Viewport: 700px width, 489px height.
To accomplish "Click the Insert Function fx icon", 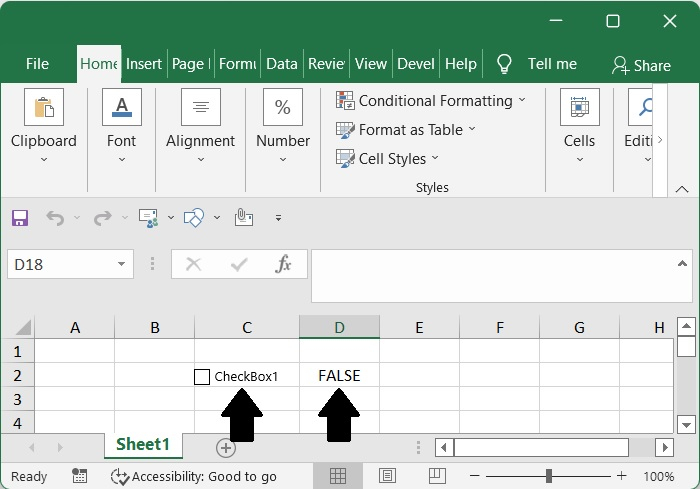I will tap(283, 264).
